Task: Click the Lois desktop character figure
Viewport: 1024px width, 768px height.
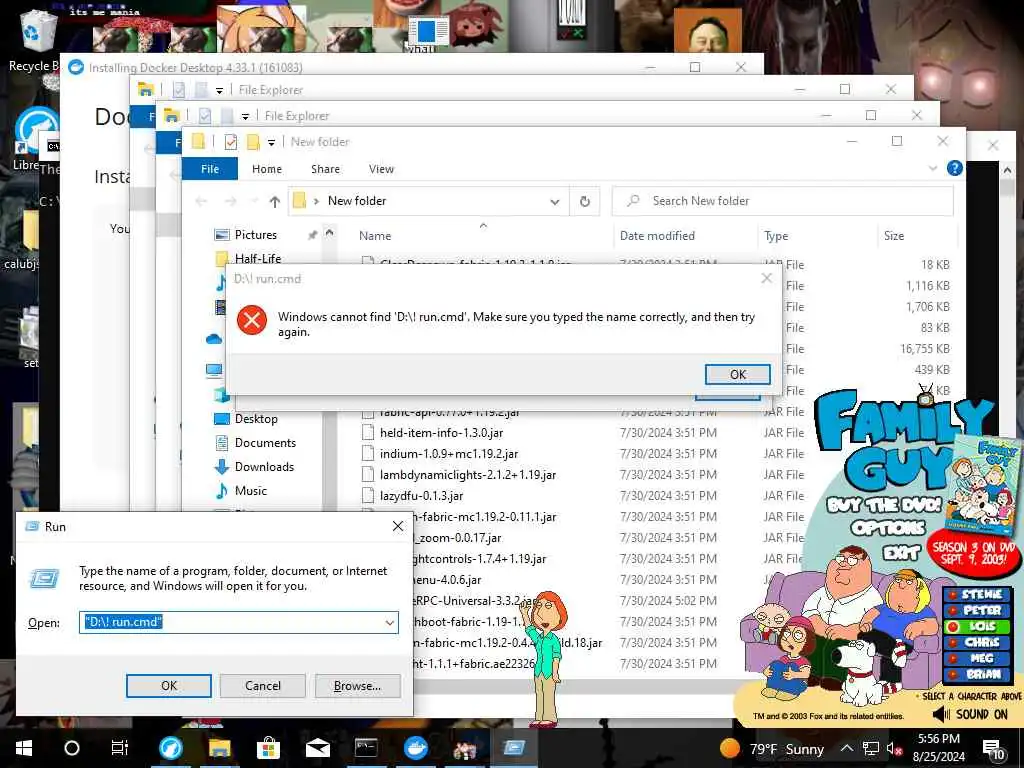Action: tap(545, 658)
